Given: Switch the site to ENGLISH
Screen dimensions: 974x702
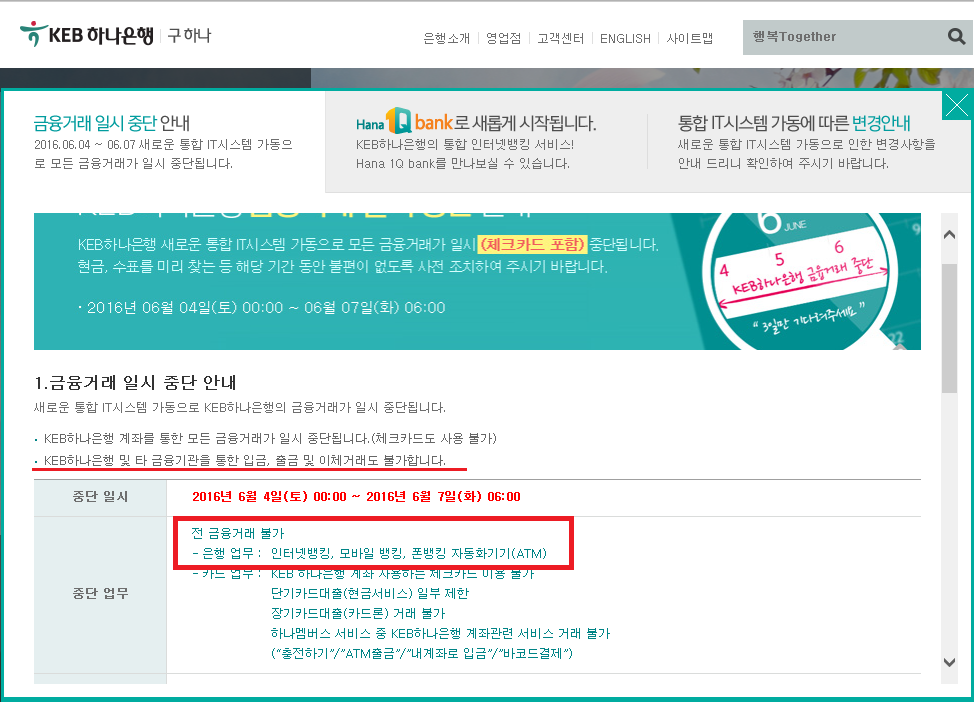Looking at the screenshot, I should tap(625, 39).
